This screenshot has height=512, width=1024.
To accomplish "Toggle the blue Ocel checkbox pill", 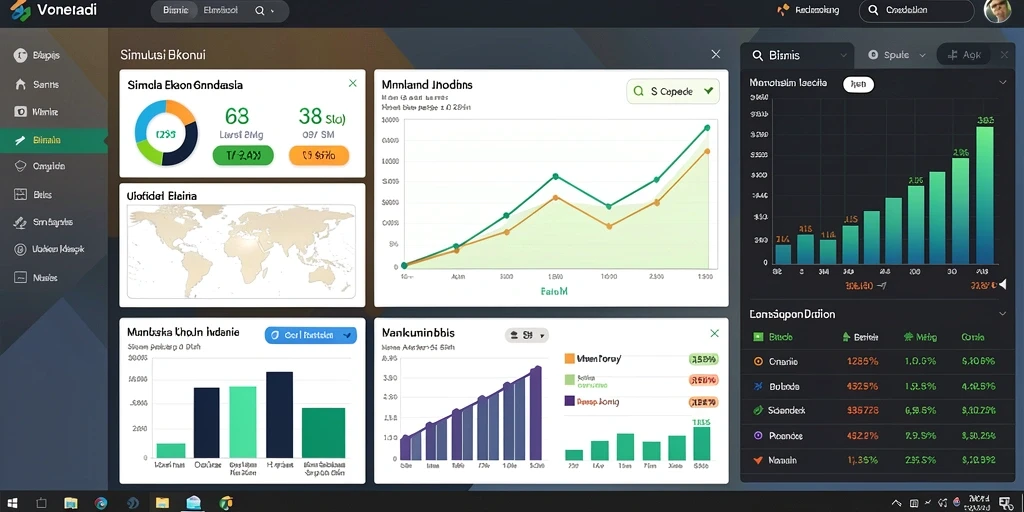I will coord(311,335).
